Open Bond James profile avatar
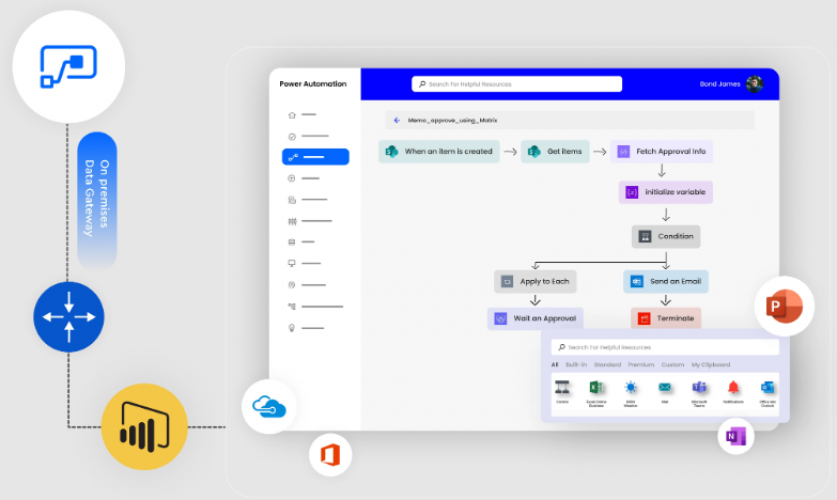This screenshot has height=500, width=837. point(754,84)
